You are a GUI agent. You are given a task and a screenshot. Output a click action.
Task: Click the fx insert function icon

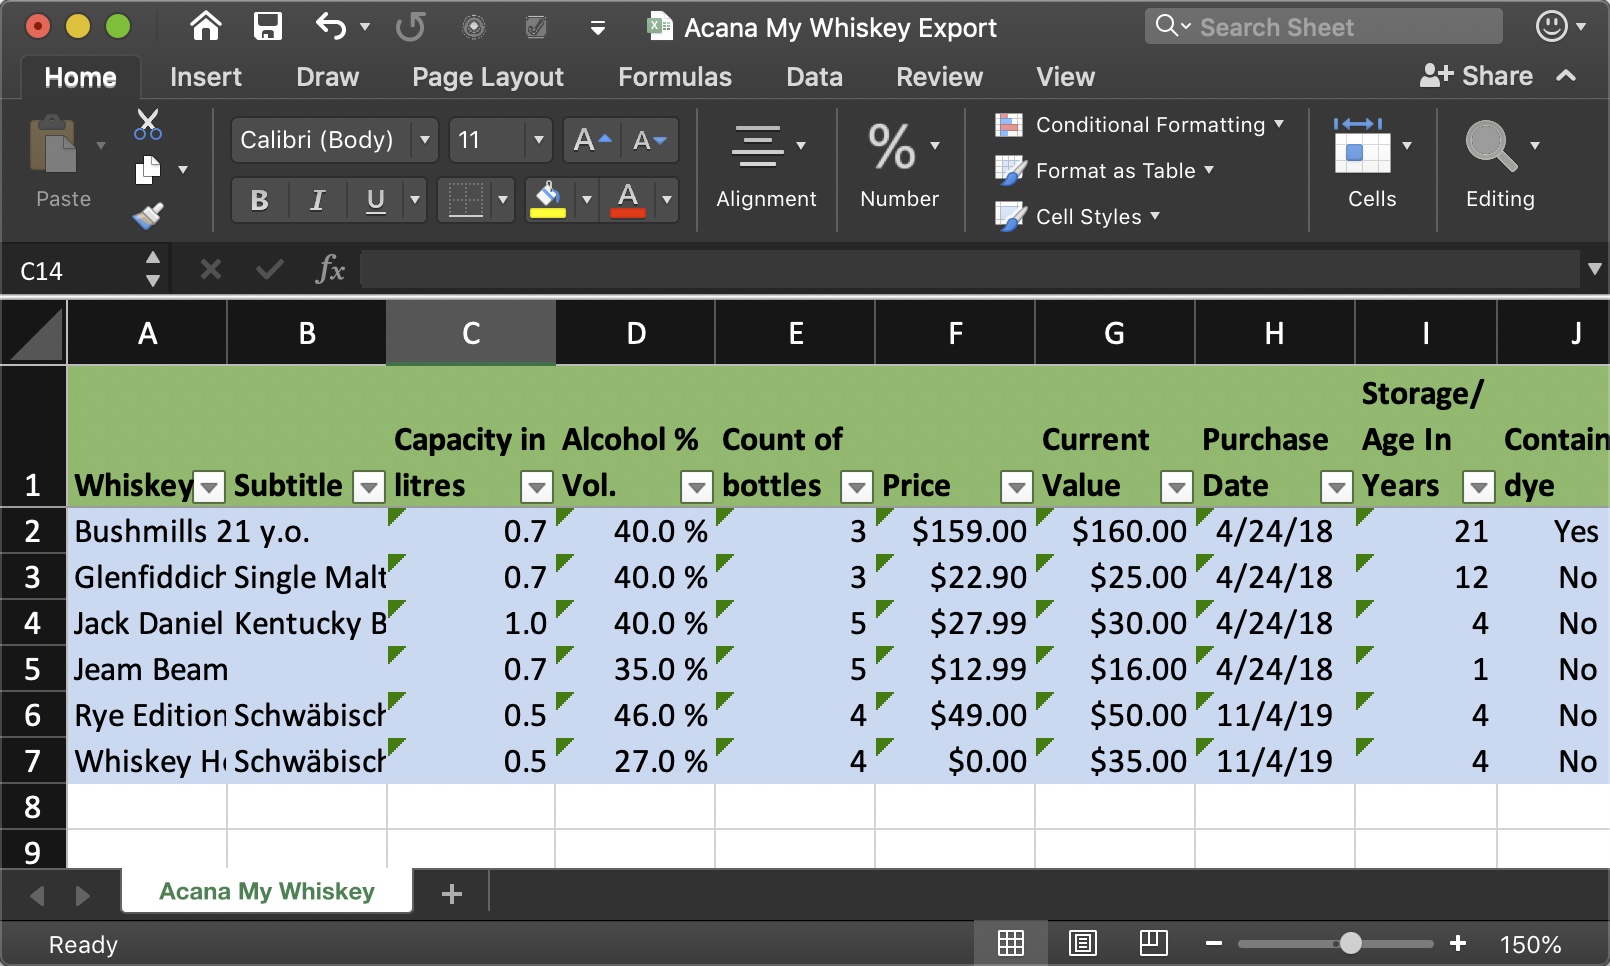pos(330,269)
